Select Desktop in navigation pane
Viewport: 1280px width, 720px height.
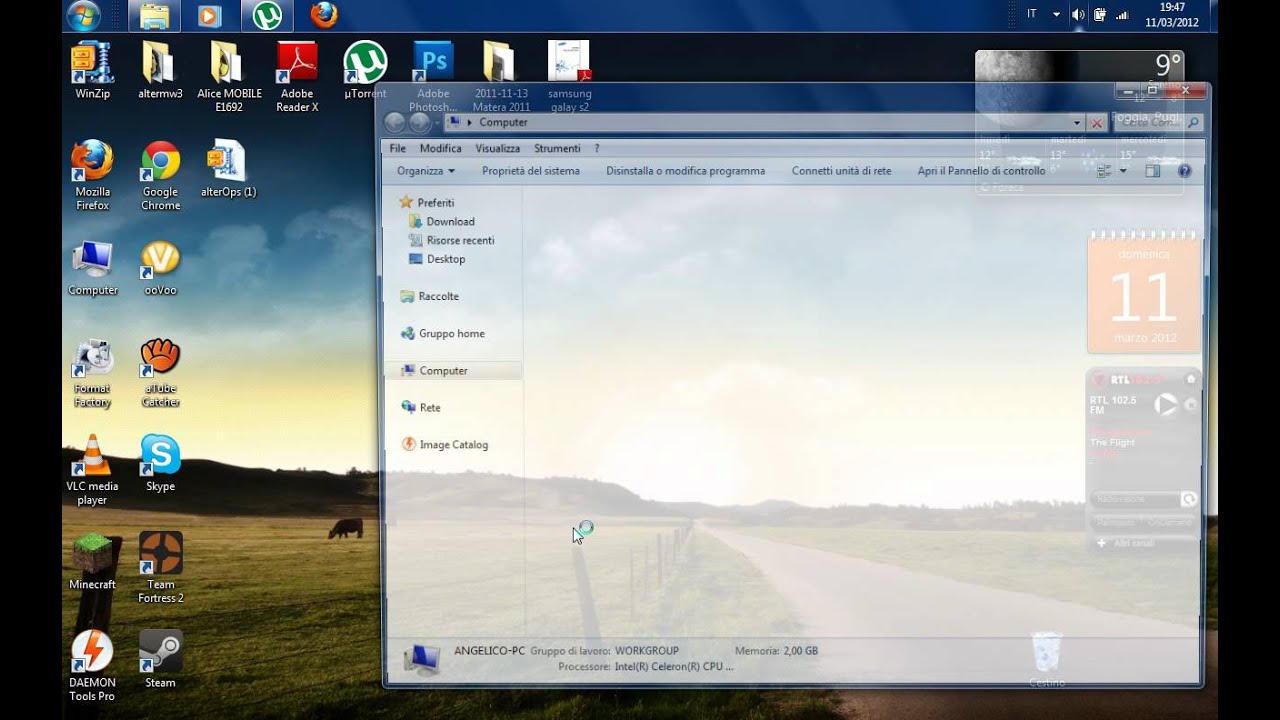(x=438, y=259)
